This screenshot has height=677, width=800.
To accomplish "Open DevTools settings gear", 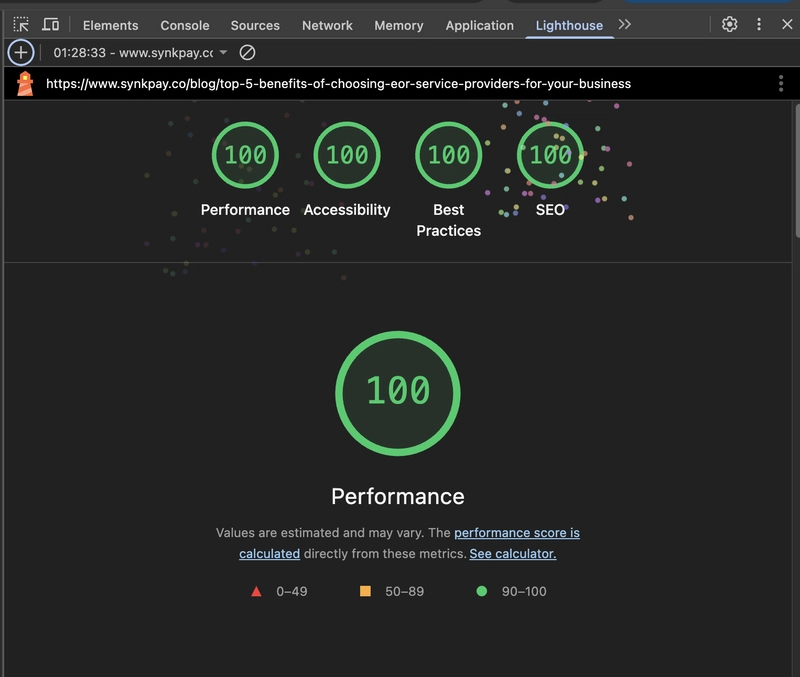I will pyautogui.click(x=730, y=25).
